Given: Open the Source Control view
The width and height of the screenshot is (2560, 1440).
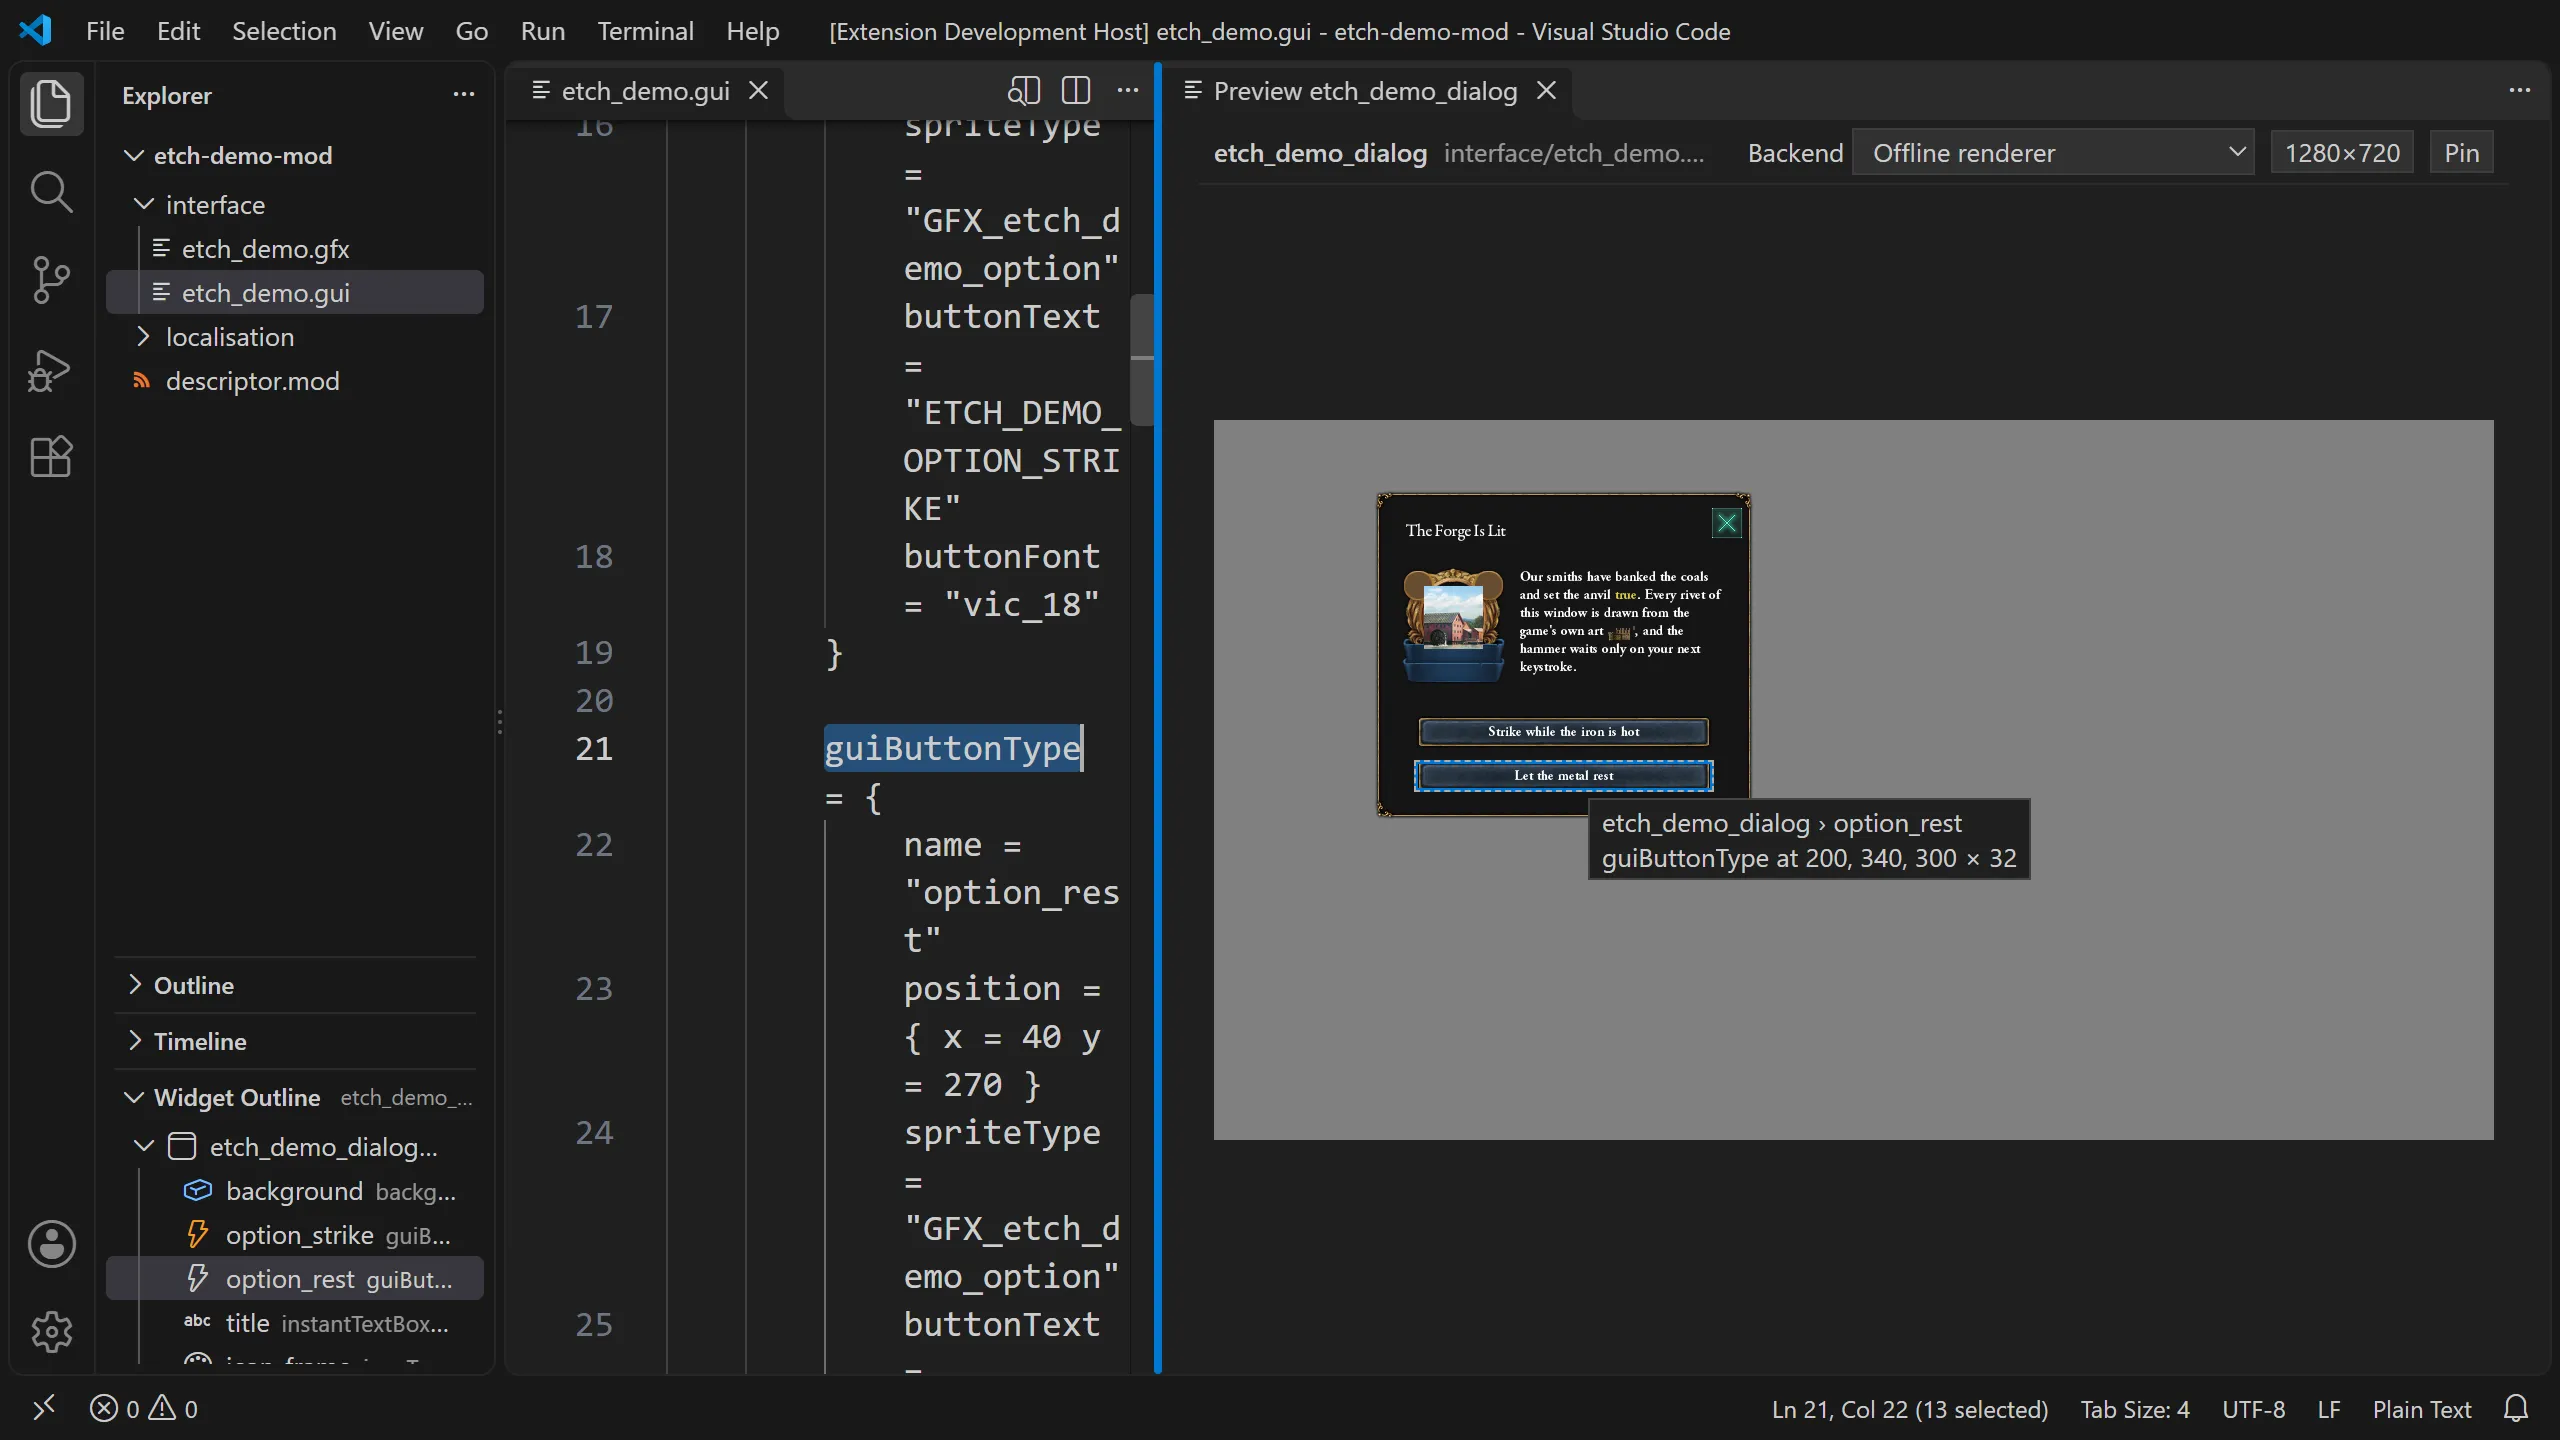Looking at the screenshot, I should pos(51,279).
